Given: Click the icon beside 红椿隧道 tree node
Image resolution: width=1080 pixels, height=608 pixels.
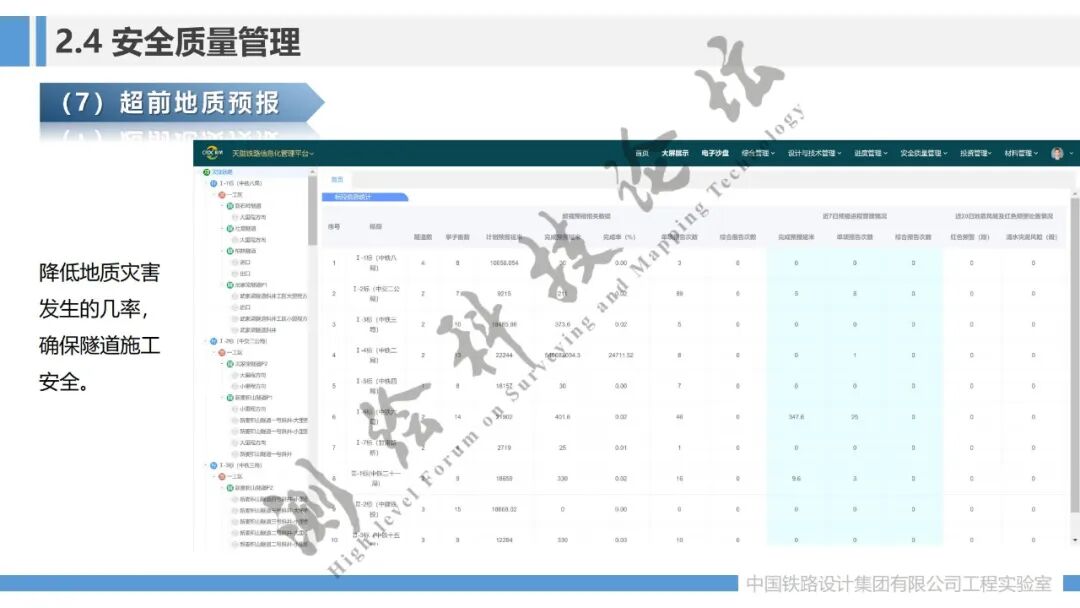Looking at the screenshot, I should 230,227.
